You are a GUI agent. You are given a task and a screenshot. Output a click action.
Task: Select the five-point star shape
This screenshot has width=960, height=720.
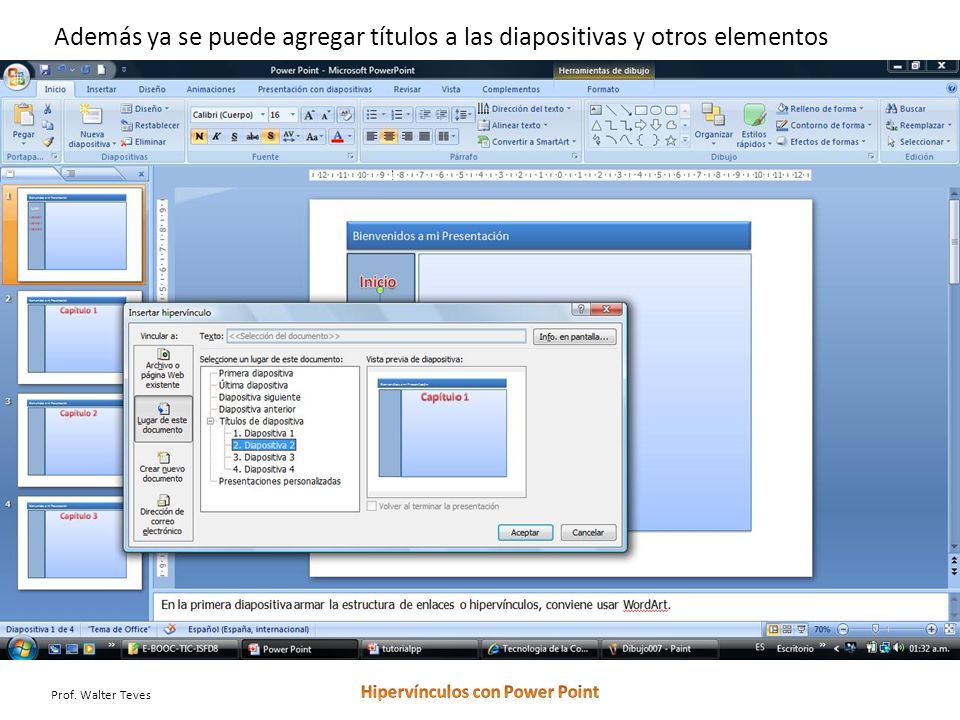671,141
